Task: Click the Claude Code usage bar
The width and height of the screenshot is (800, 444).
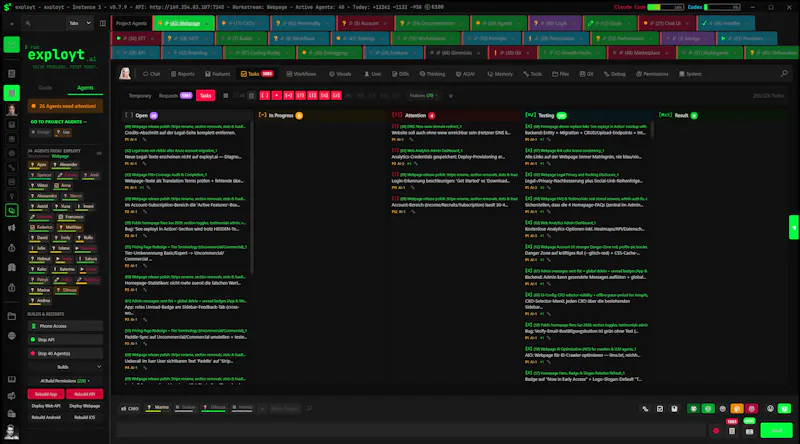Action: click(x=665, y=7)
